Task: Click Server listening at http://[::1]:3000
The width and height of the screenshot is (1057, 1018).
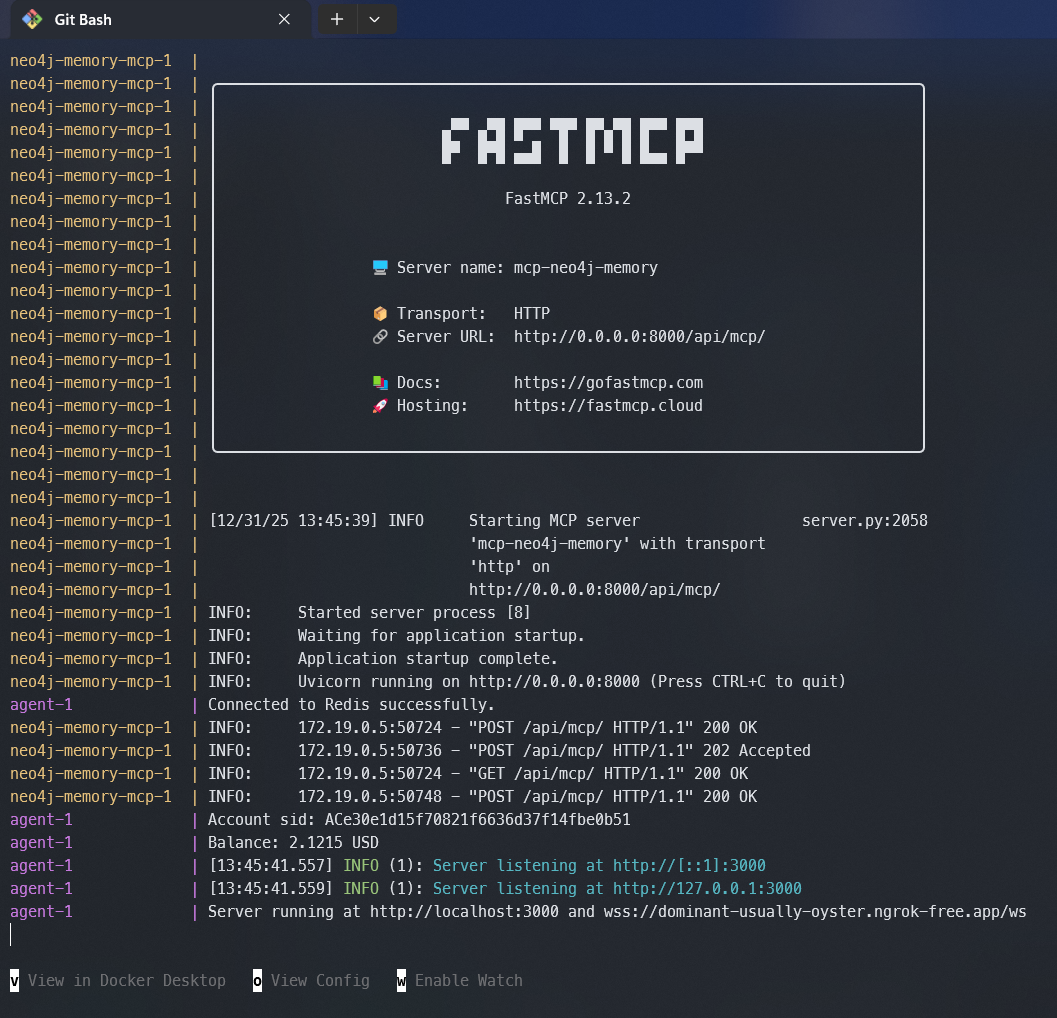Action: click(x=599, y=866)
